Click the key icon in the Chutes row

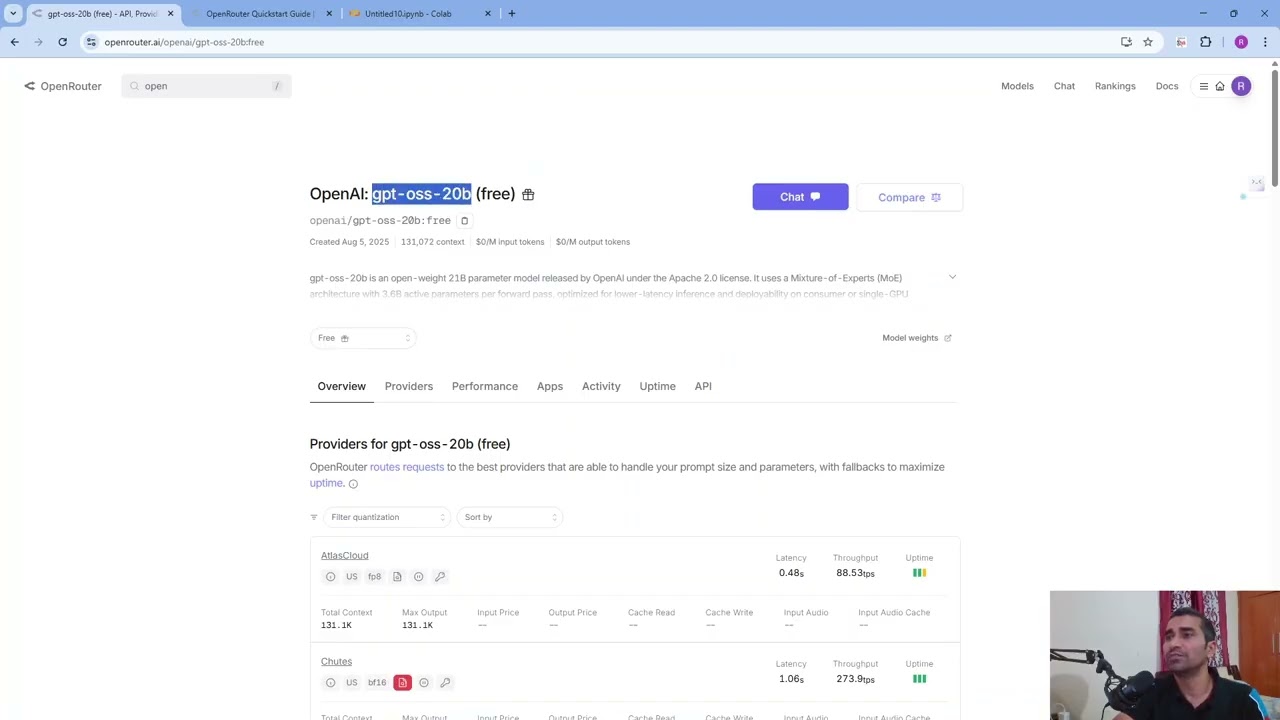click(445, 683)
